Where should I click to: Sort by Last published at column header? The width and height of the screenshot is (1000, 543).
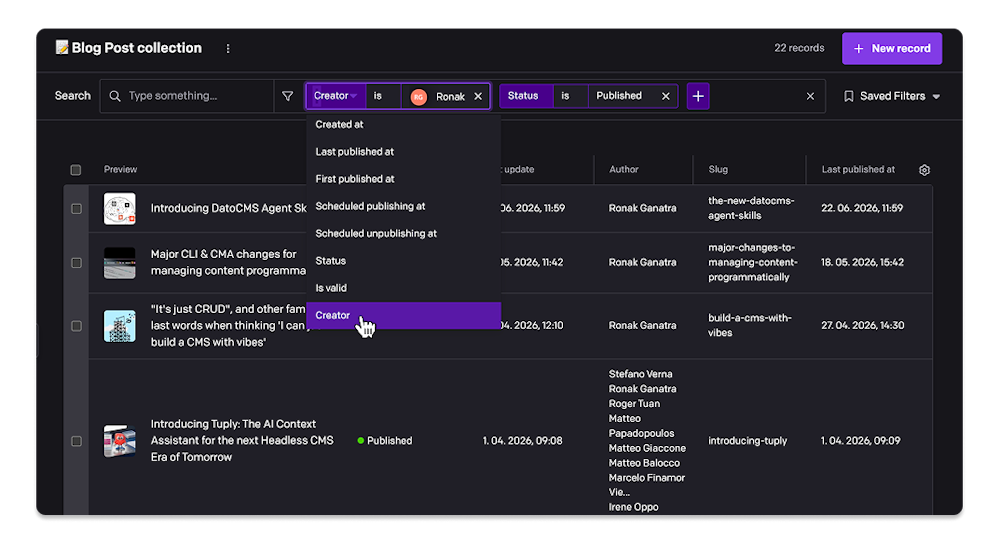click(858, 170)
